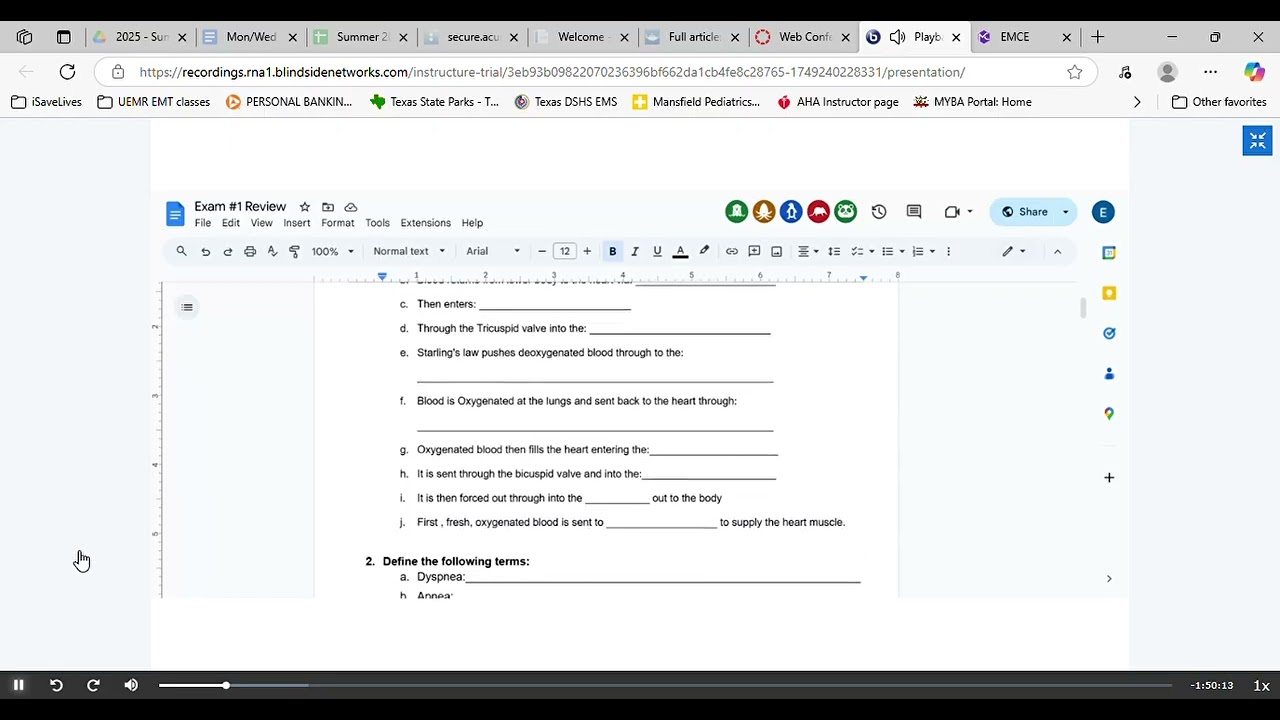Open the Tasks side panel icon
Screen dimensions: 1280x720
pos(1109,333)
